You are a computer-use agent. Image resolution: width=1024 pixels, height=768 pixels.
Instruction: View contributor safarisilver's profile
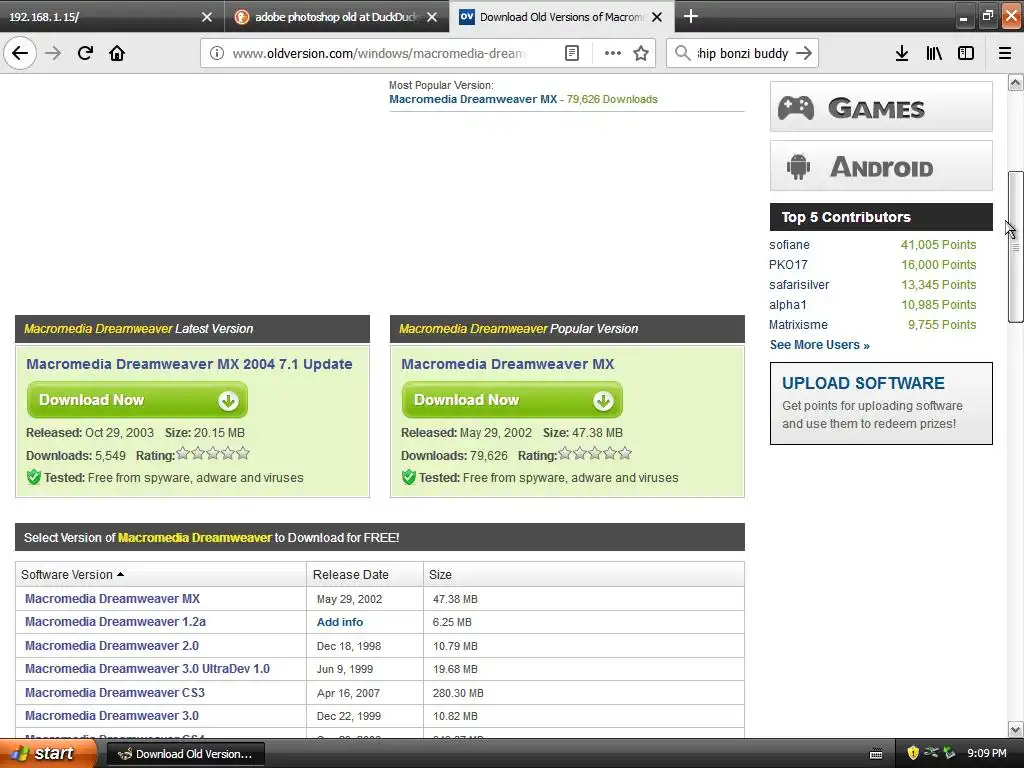799,285
